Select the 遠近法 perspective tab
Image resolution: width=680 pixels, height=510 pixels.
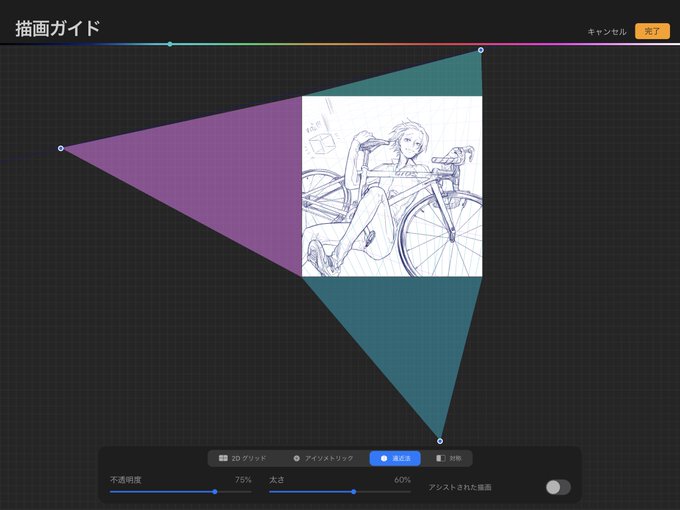pyautogui.click(x=395, y=458)
